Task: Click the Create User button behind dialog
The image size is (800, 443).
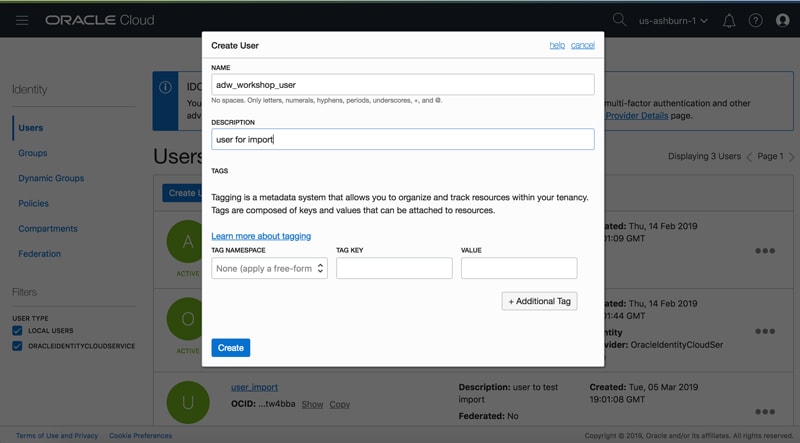Action: [x=182, y=193]
